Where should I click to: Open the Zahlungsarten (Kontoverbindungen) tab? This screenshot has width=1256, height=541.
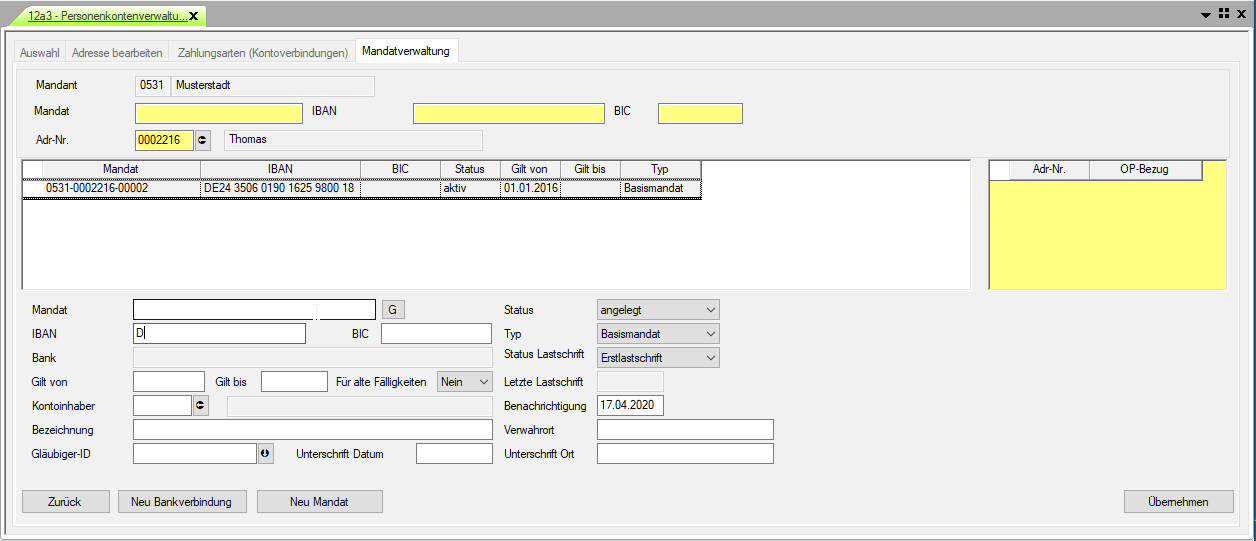[x=262, y=52]
